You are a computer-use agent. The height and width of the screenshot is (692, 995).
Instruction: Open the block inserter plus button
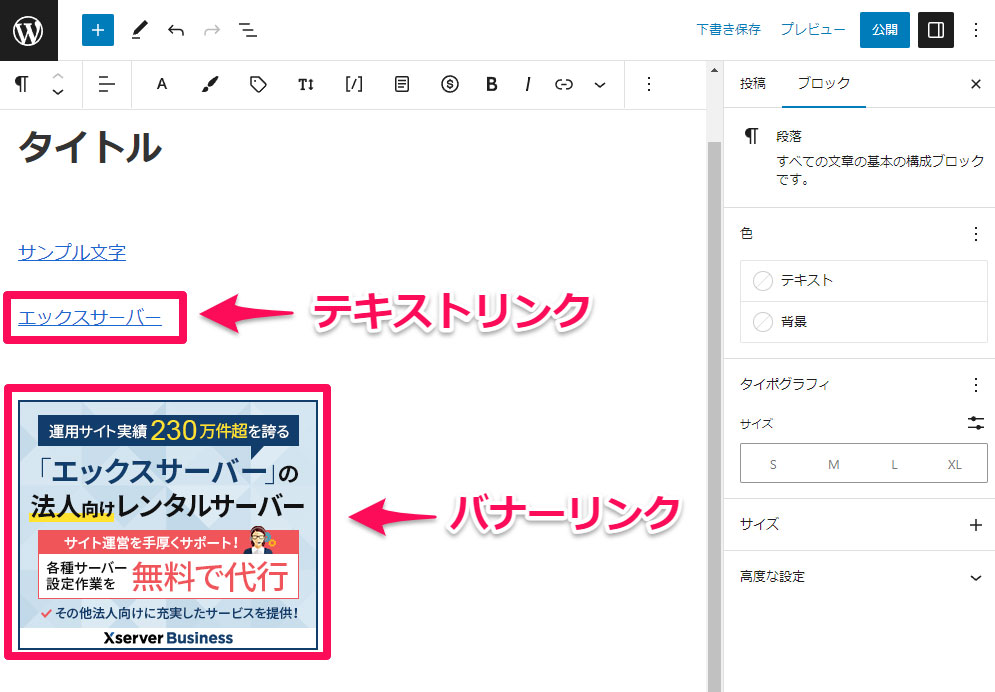tap(98, 30)
